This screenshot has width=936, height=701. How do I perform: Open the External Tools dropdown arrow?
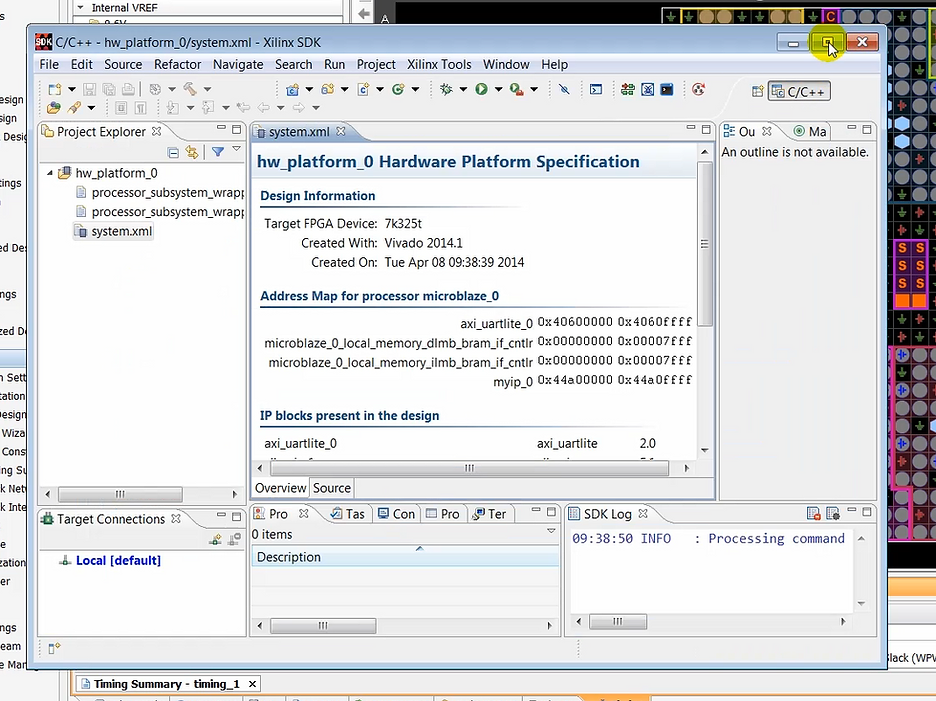[x=534, y=90]
